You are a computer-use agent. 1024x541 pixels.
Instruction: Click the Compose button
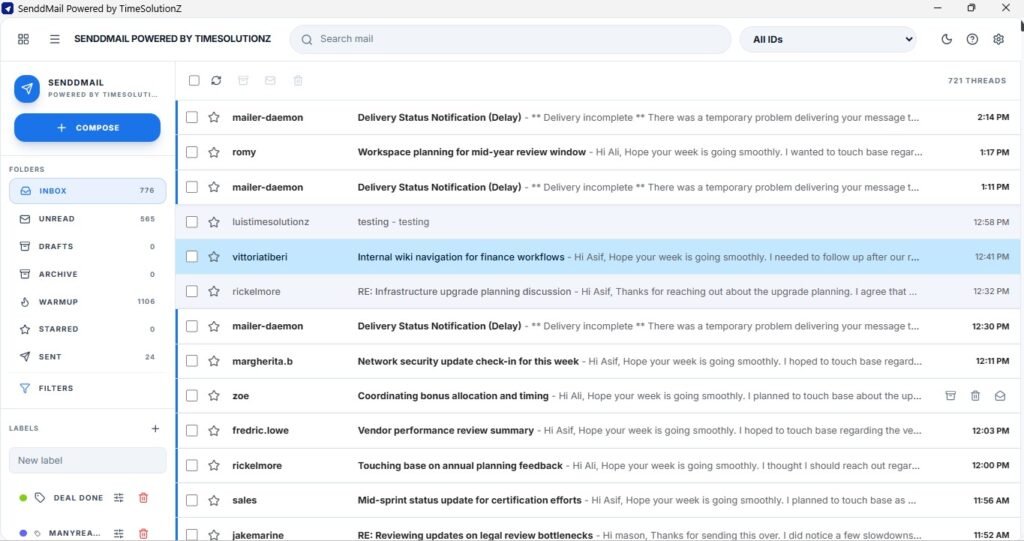click(87, 128)
